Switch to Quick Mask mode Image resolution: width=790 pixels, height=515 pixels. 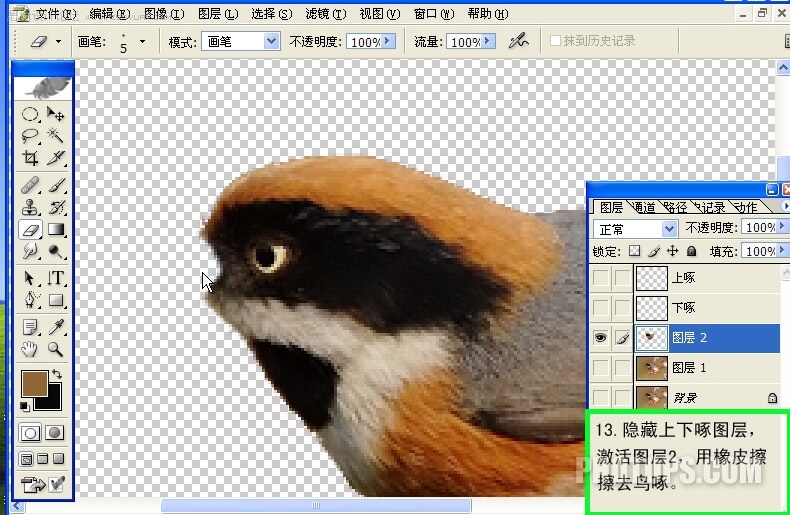(x=54, y=433)
